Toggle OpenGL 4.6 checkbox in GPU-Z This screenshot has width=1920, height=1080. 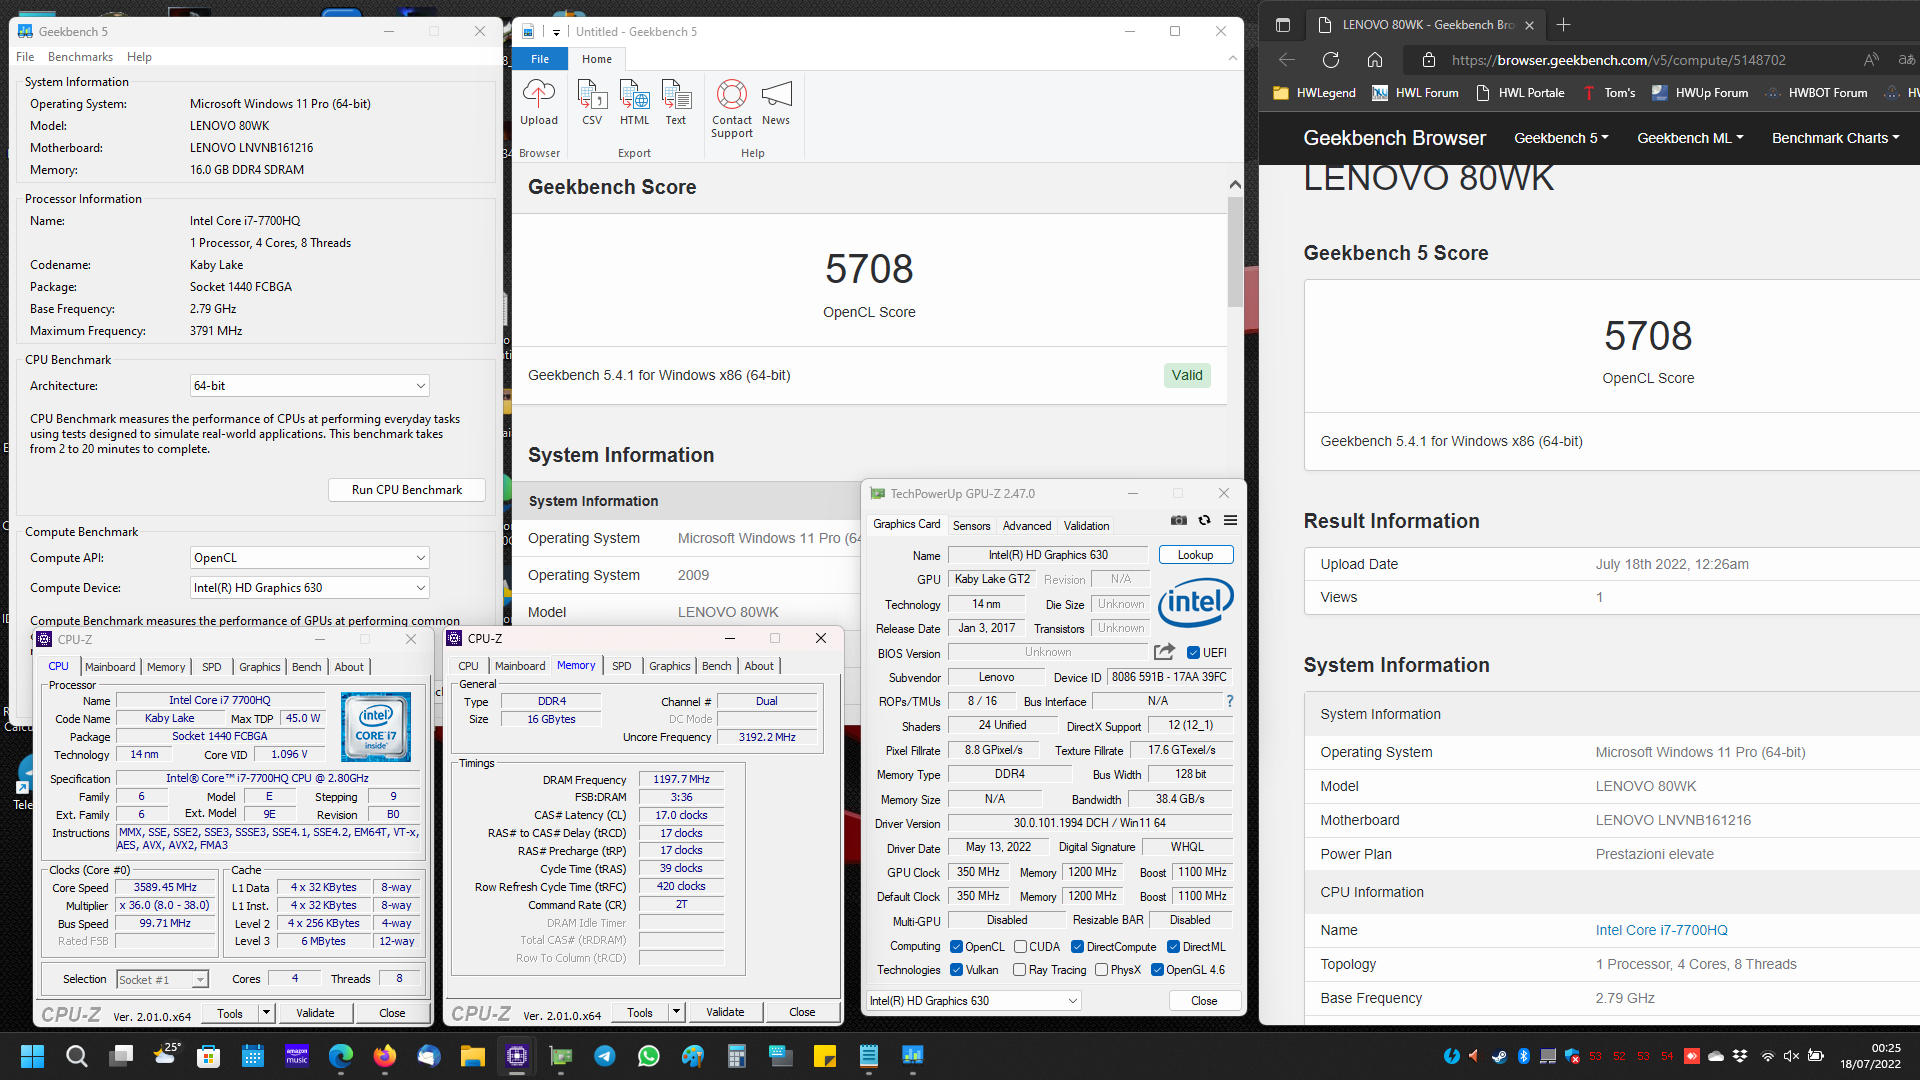pyautogui.click(x=1158, y=970)
